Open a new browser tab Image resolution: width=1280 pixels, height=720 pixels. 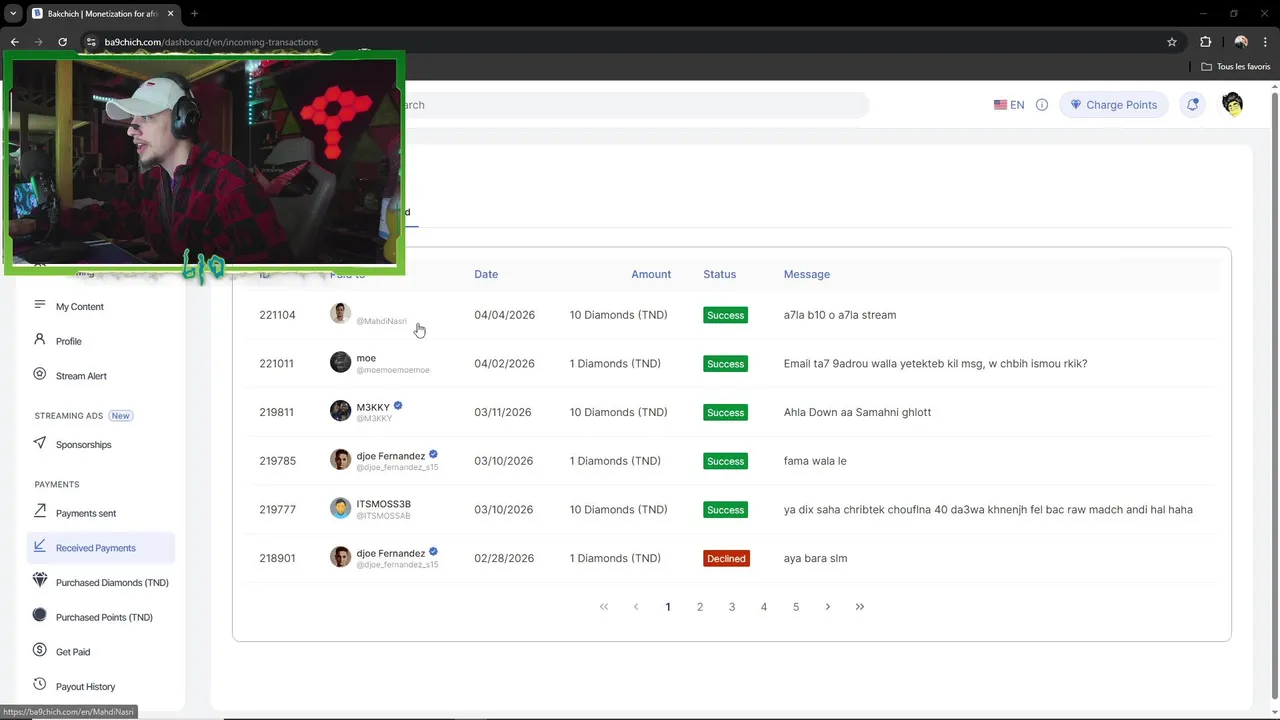pyautogui.click(x=194, y=13)
